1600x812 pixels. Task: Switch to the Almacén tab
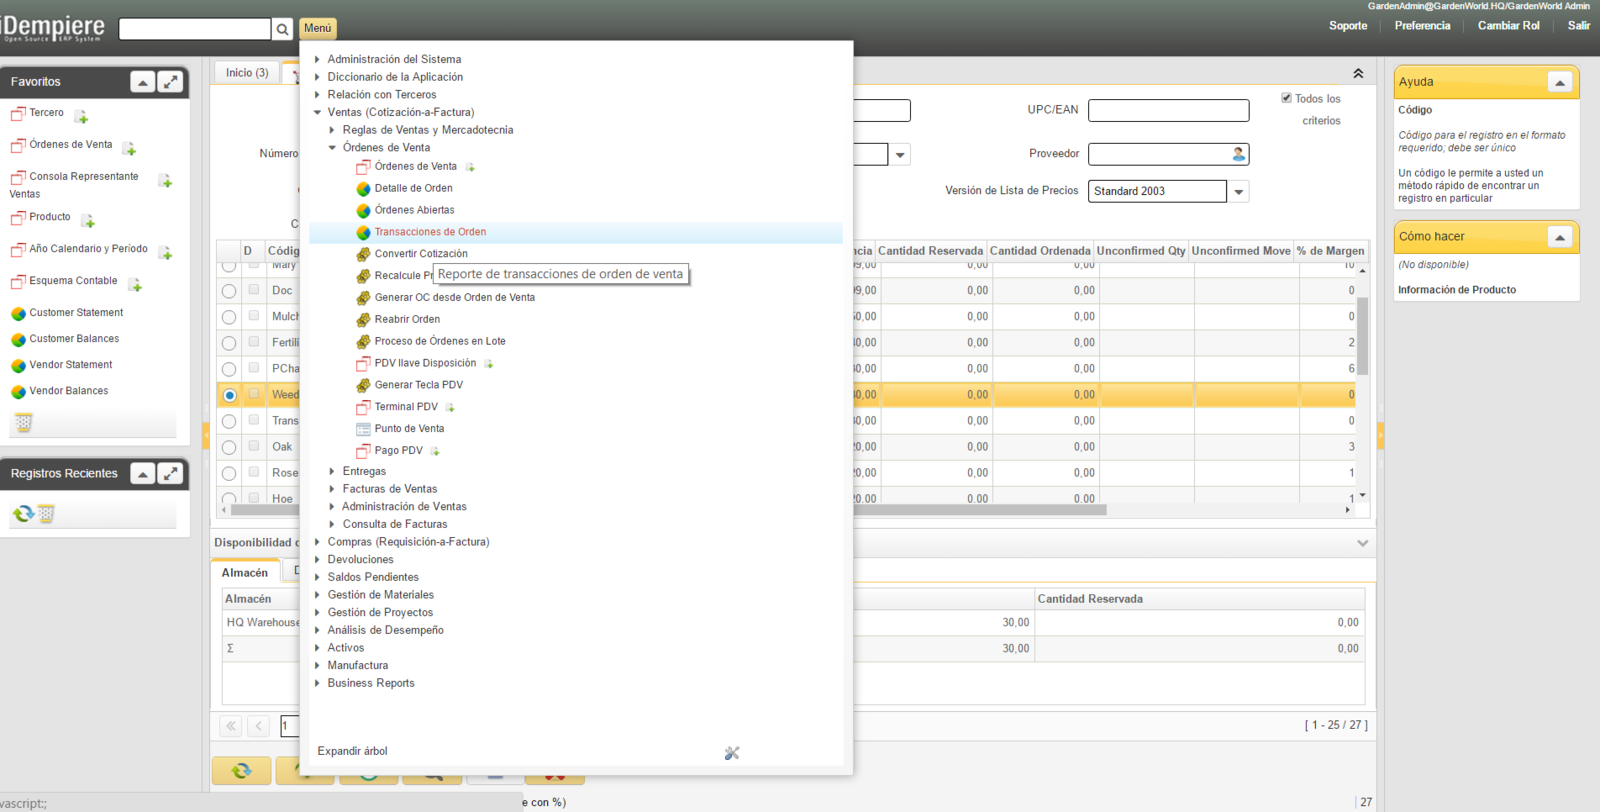[244, 573]
